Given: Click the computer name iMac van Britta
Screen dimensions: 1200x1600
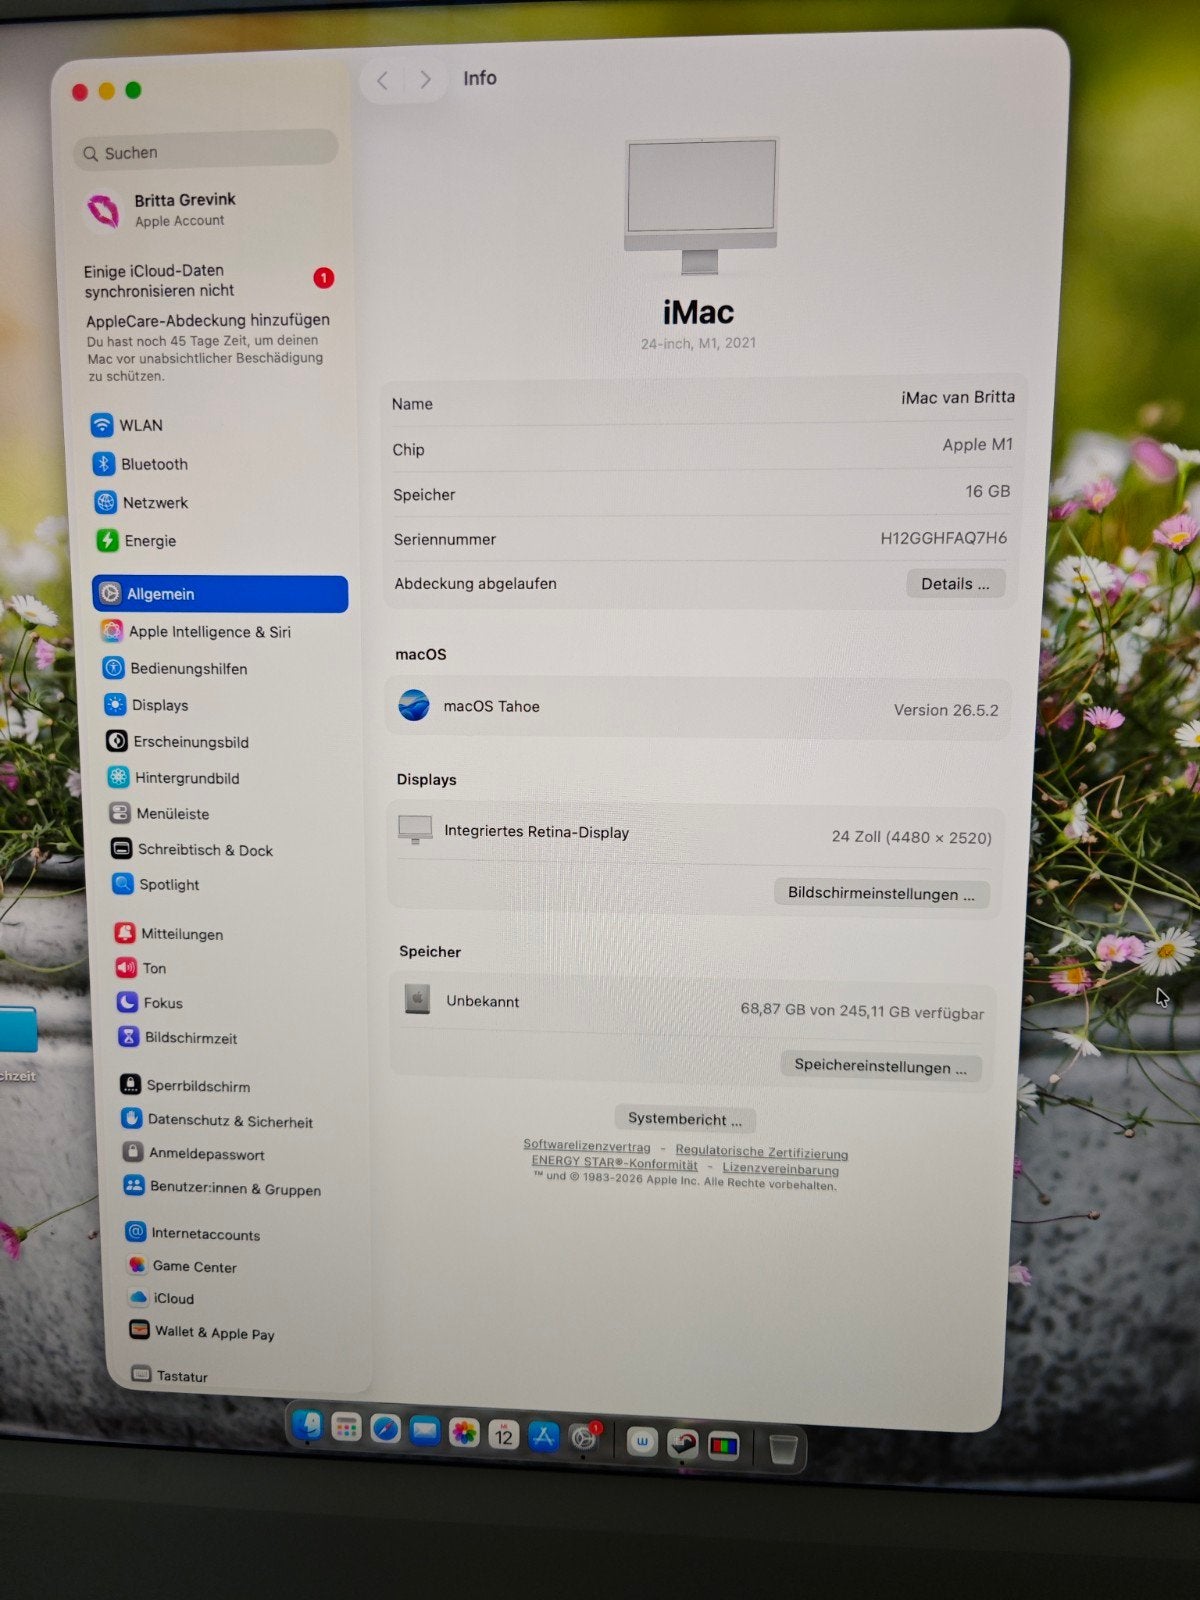Looking at the screenshot, I should (x=958, y=397).
